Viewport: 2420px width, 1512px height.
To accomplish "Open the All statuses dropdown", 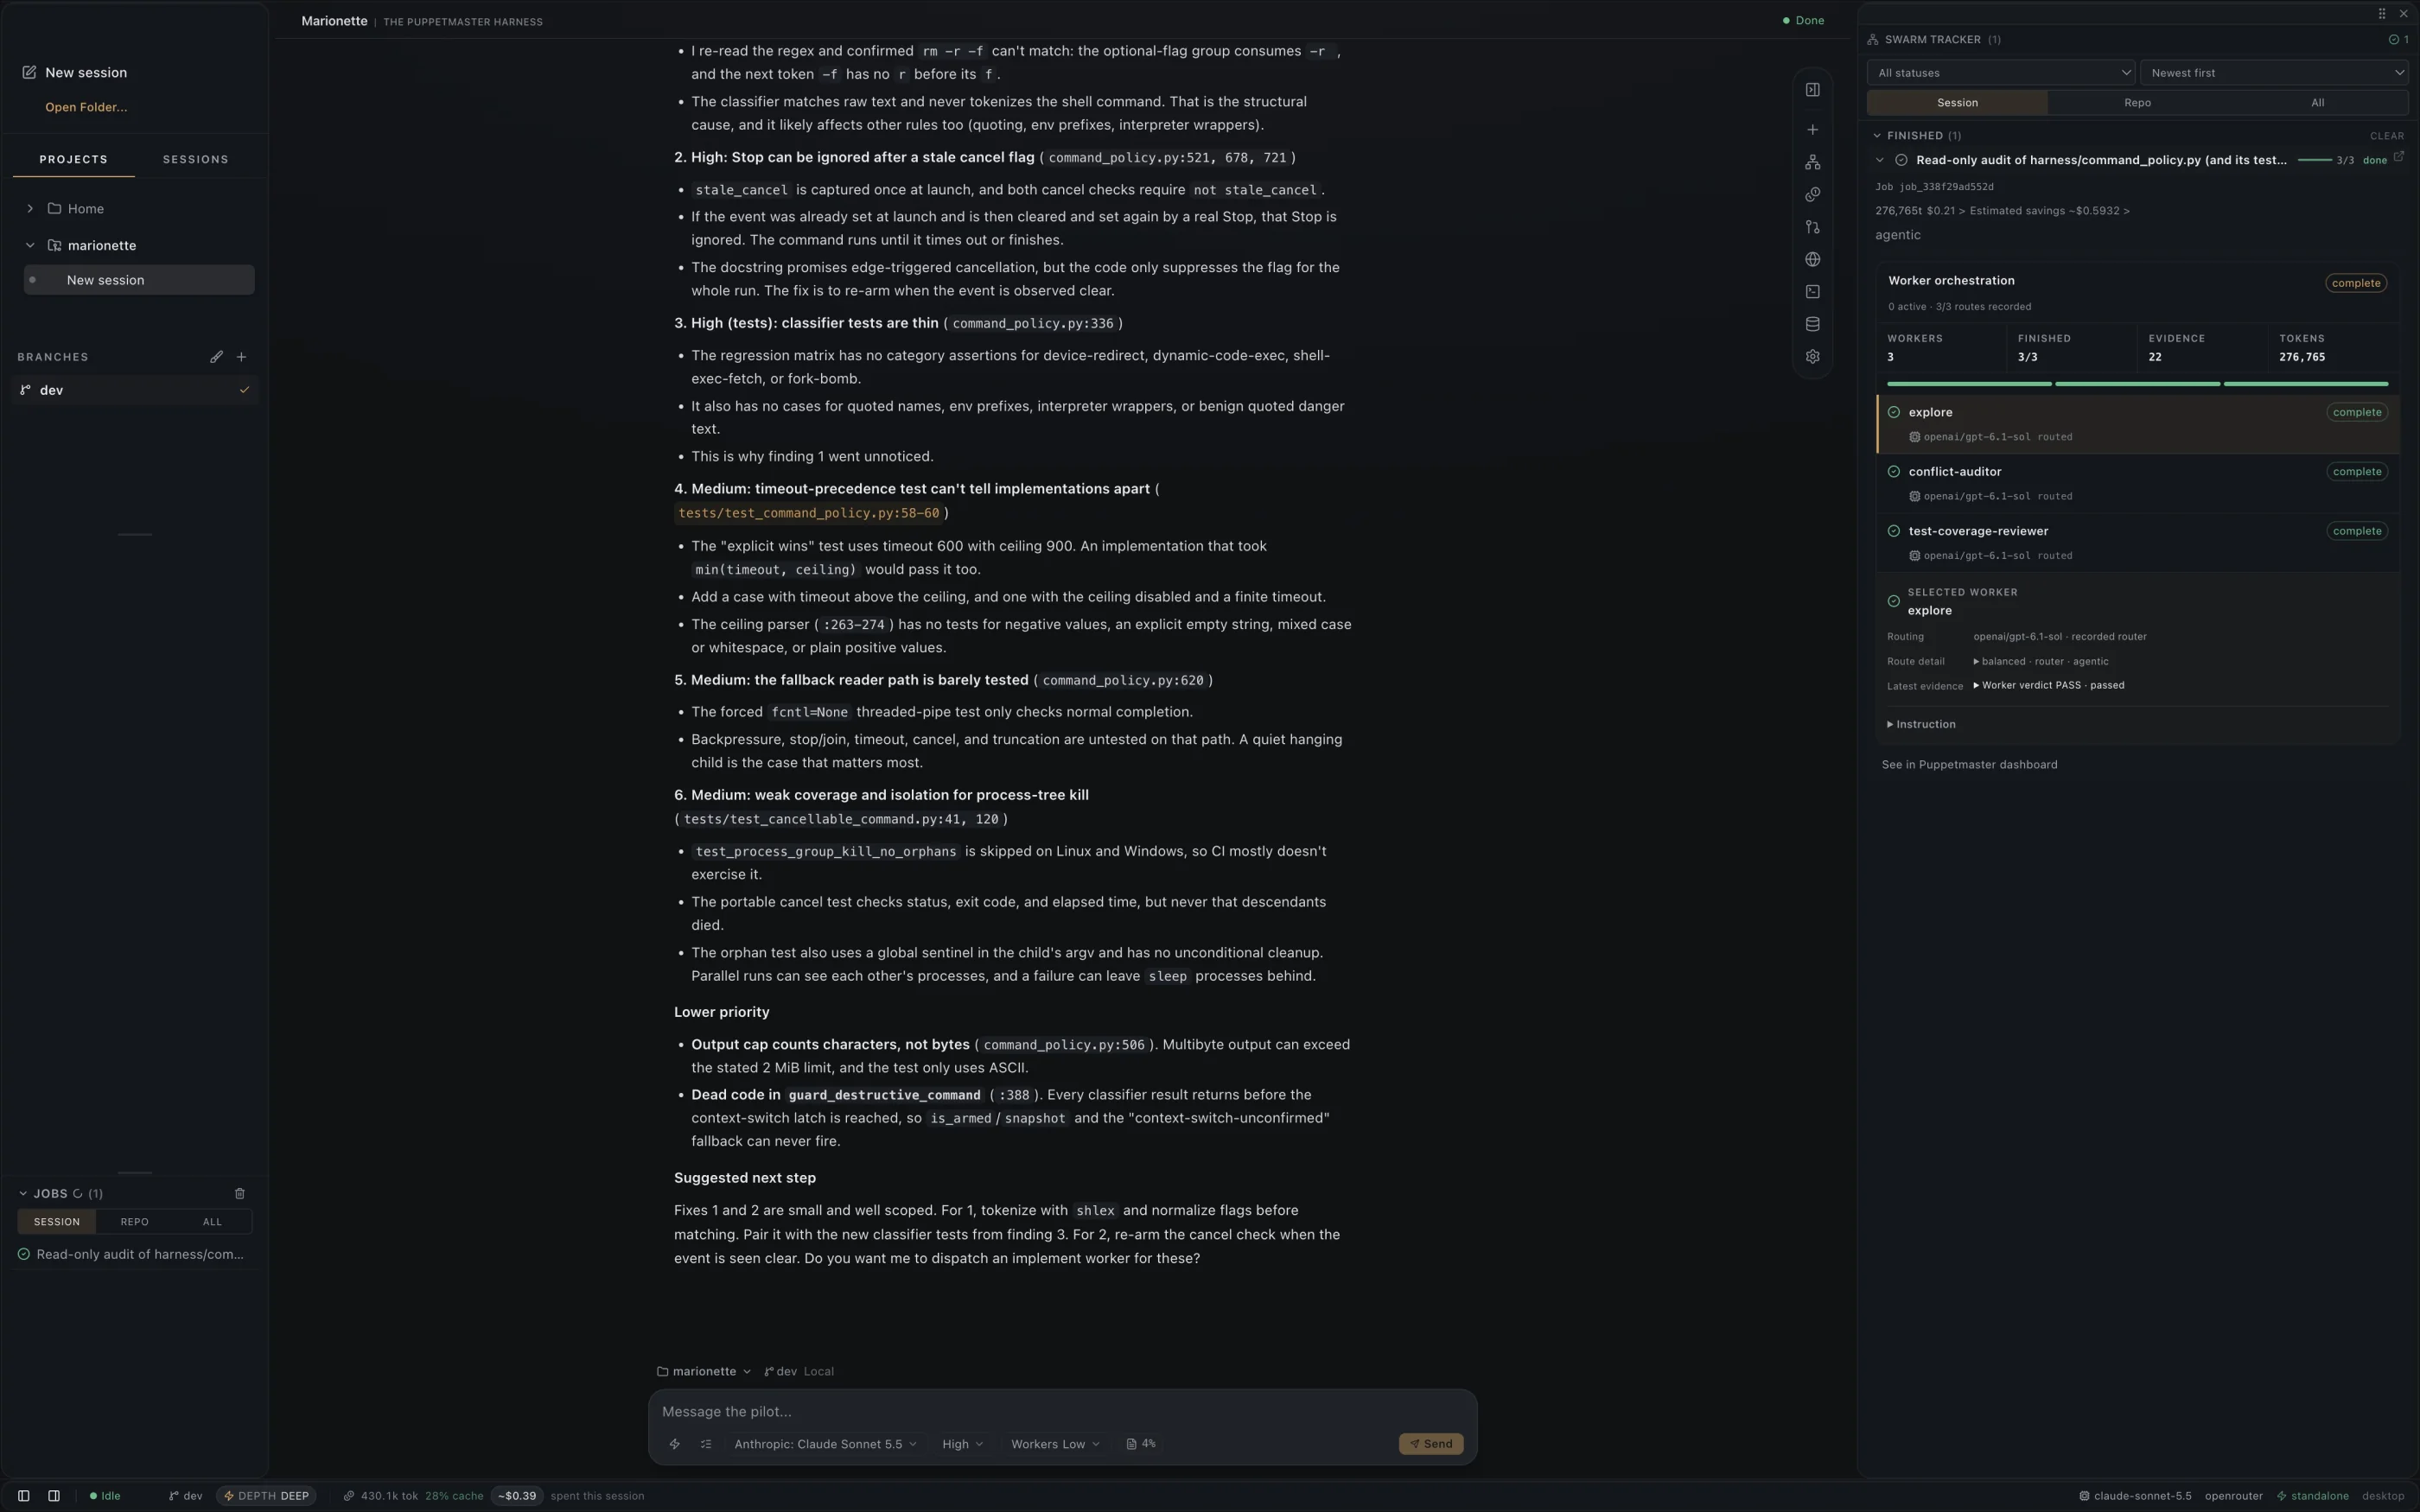I will pyautogui.click(x=2000, y=73).
